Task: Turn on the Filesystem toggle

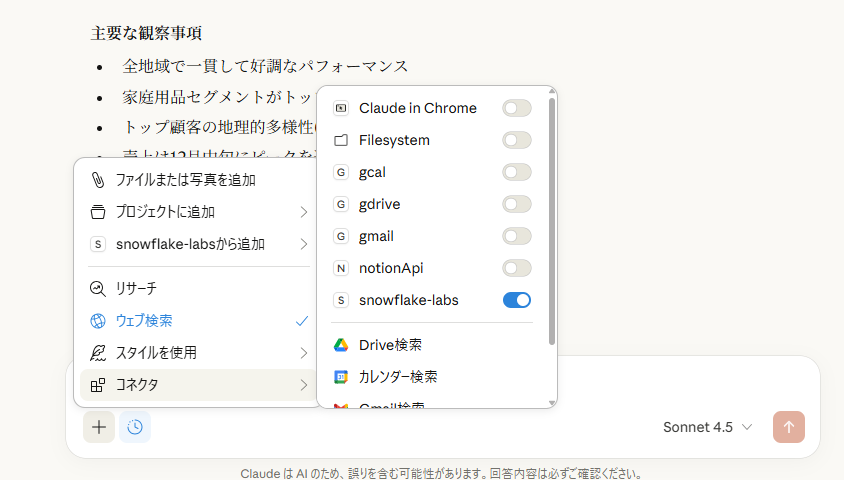Action: [x=517, y=140]
